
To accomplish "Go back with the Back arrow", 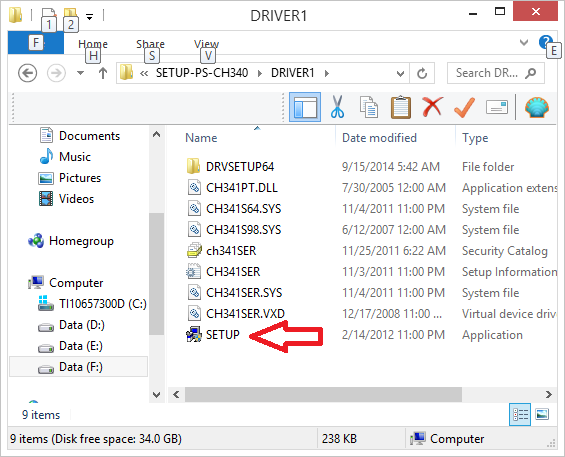I will [27, 73].
